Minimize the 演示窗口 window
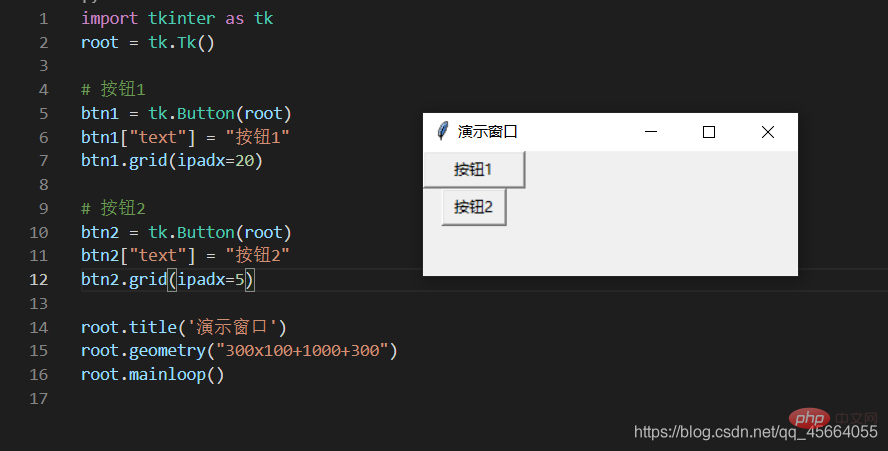 click(x=651, y=132)
